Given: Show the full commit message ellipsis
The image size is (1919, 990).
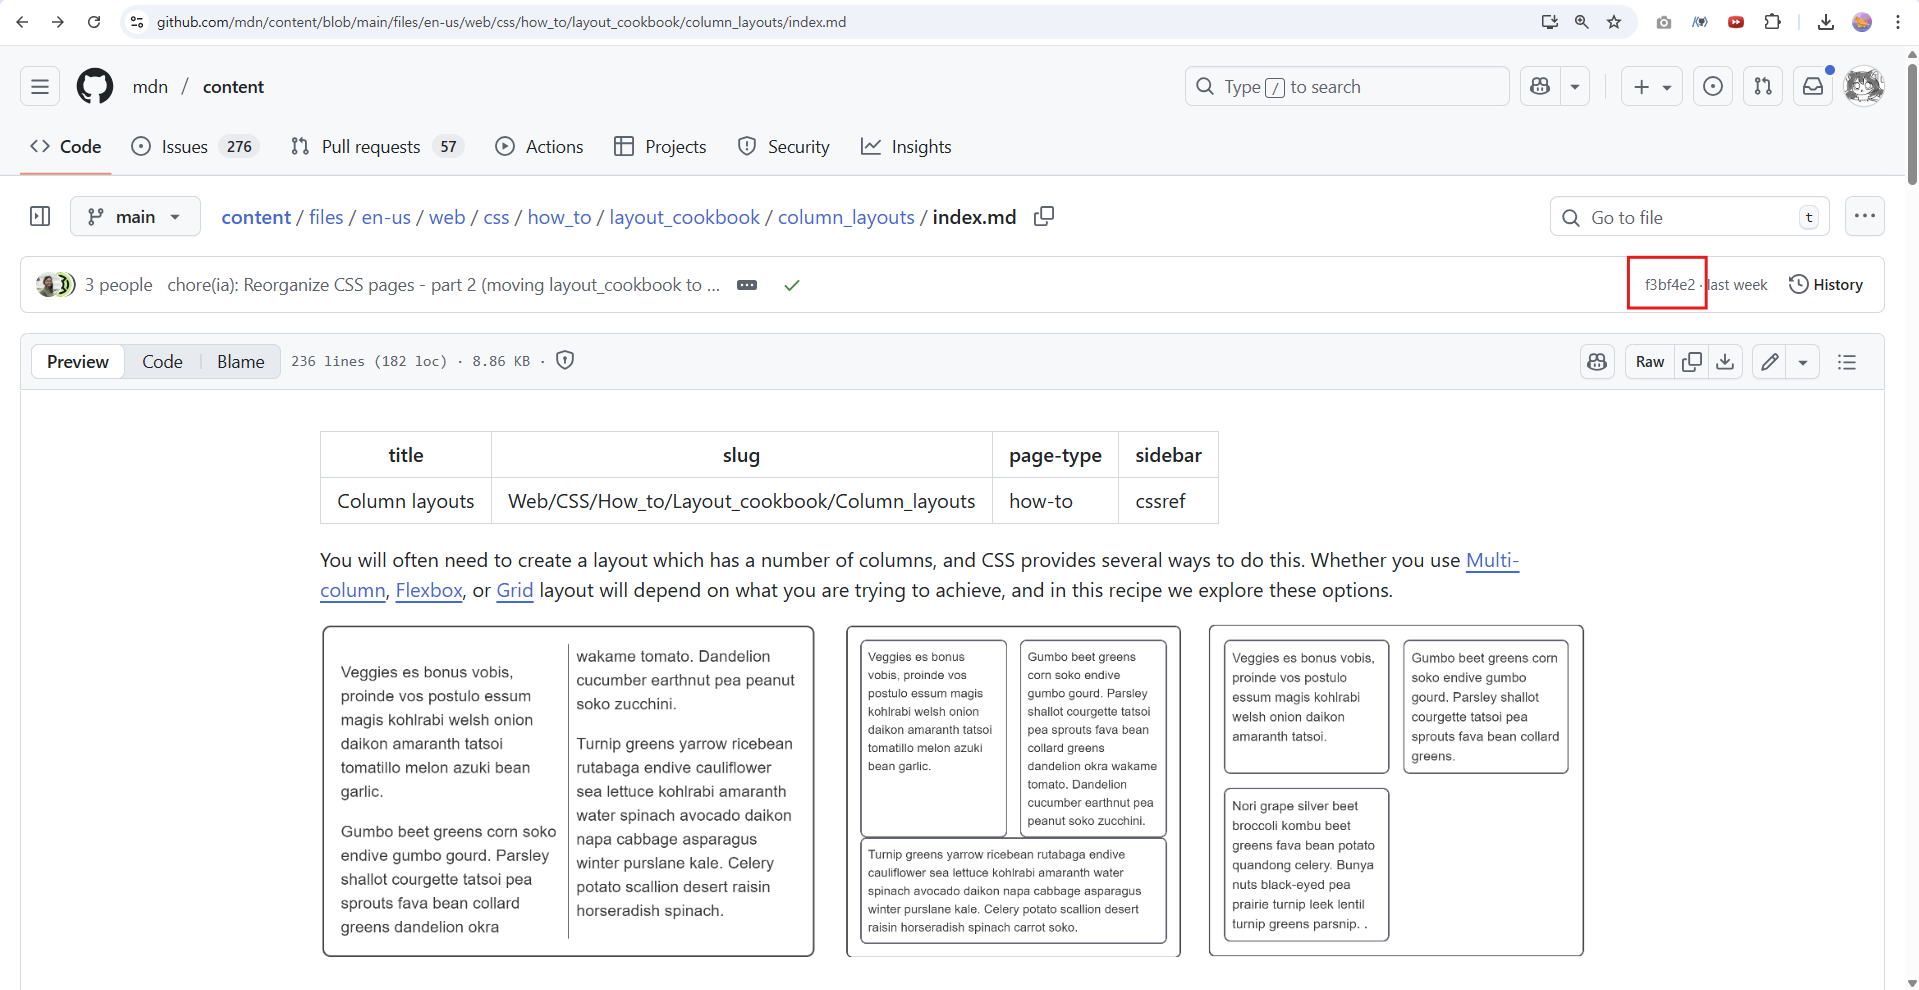Looking at the screenshot, I should (747, 285).
